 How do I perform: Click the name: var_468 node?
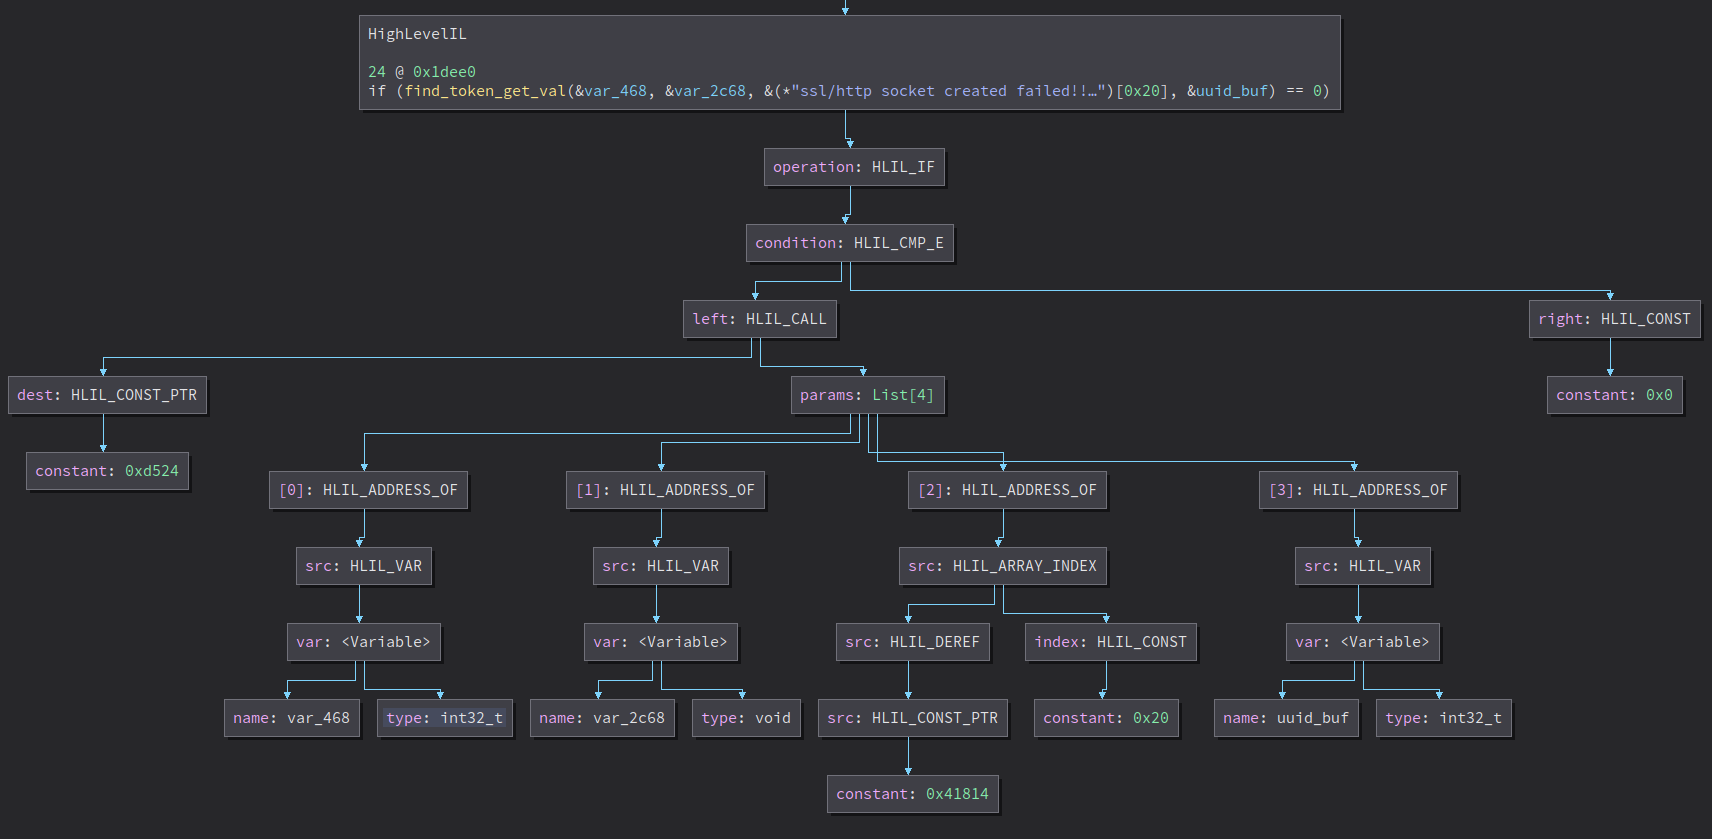point(291,718)
